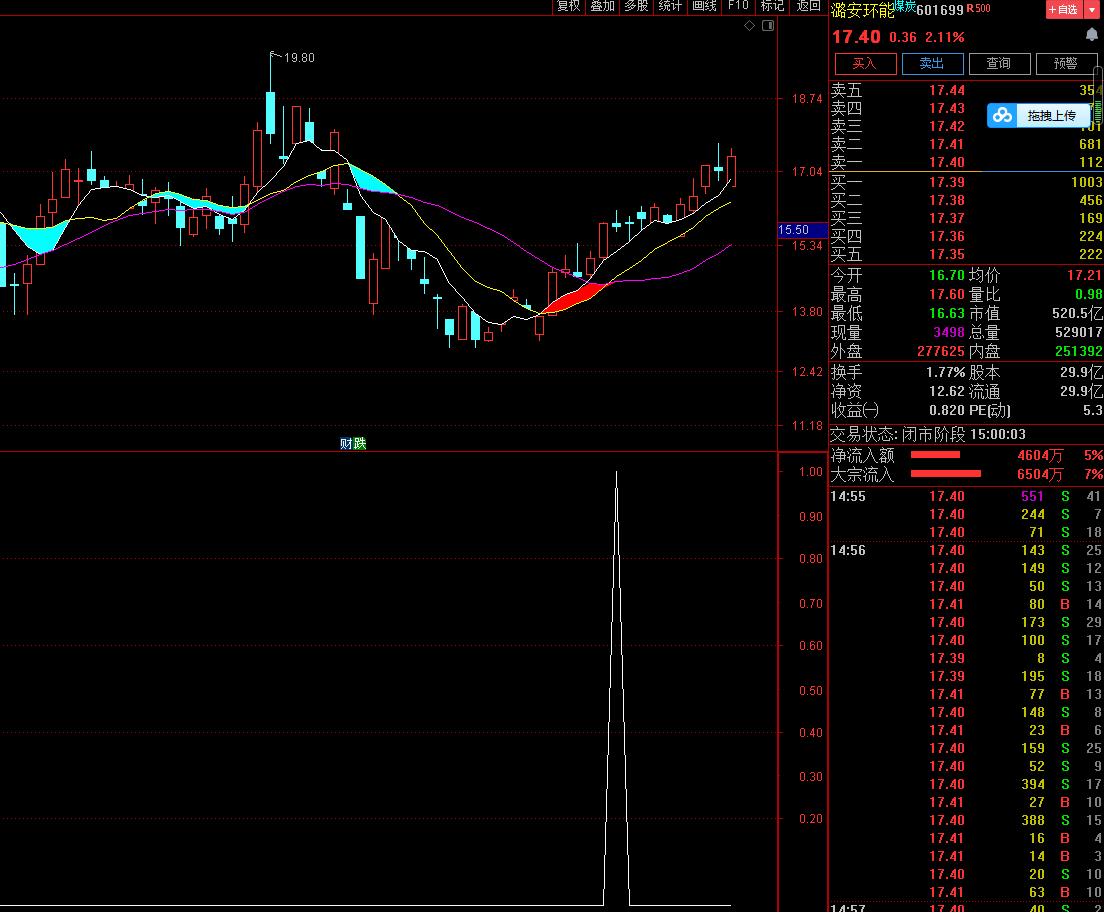1104x912 pixels.
Task: Click the 最低 value 16.63
Action: 947,313
